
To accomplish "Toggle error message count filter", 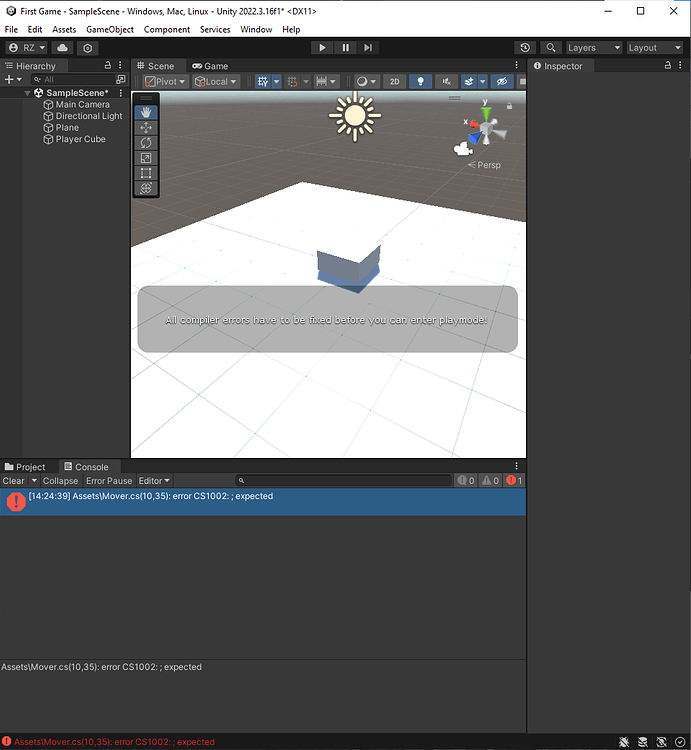I will tap(515, 481).
